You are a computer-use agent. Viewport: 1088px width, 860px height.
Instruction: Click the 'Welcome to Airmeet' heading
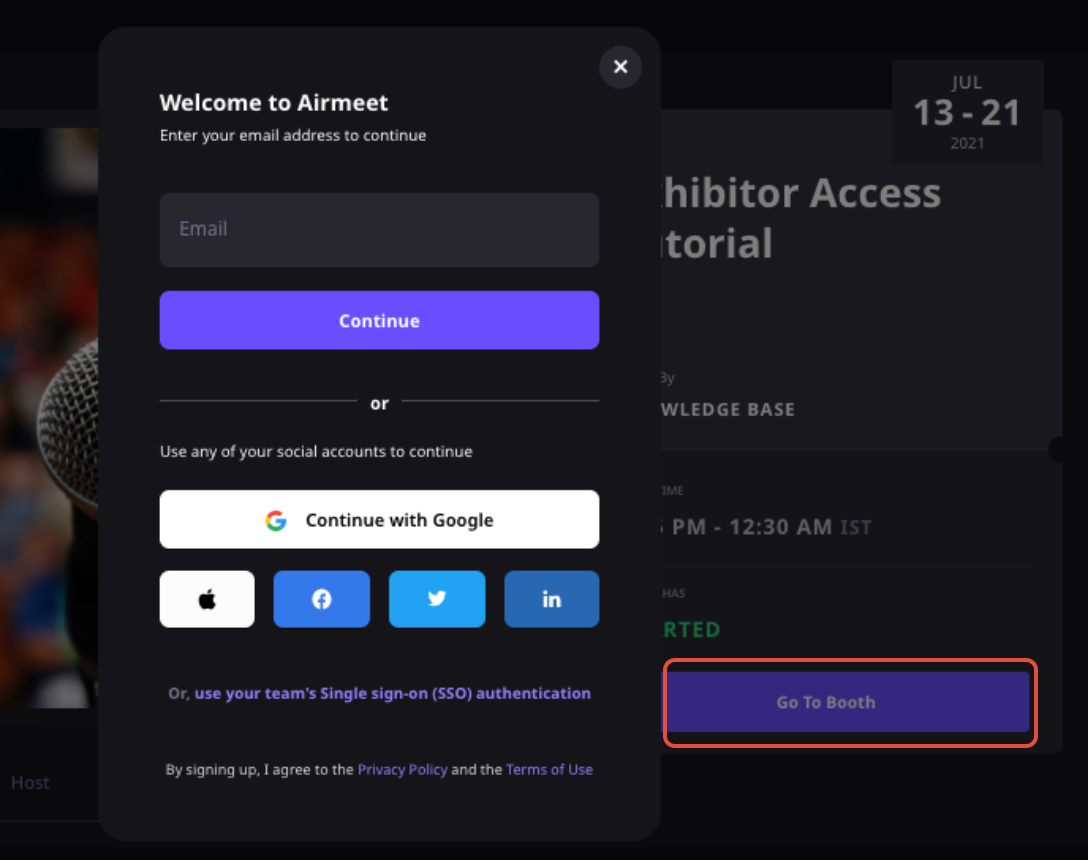click(x=274, y=103)
